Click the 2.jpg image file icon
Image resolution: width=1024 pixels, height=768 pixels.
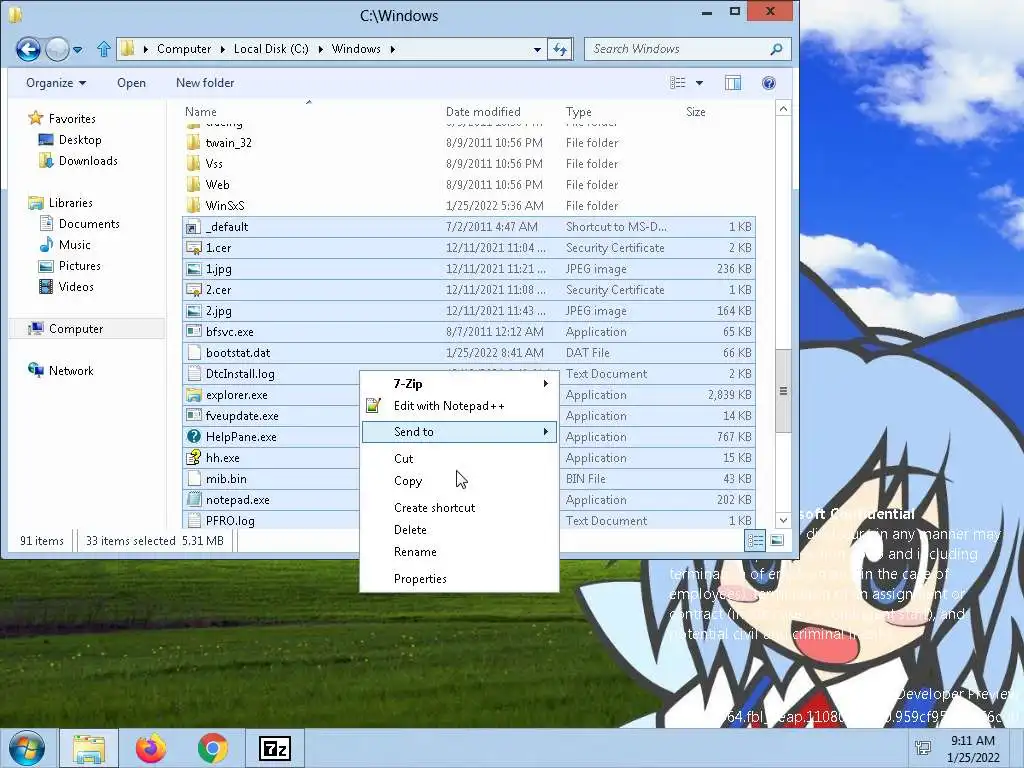tap(193, 311)
